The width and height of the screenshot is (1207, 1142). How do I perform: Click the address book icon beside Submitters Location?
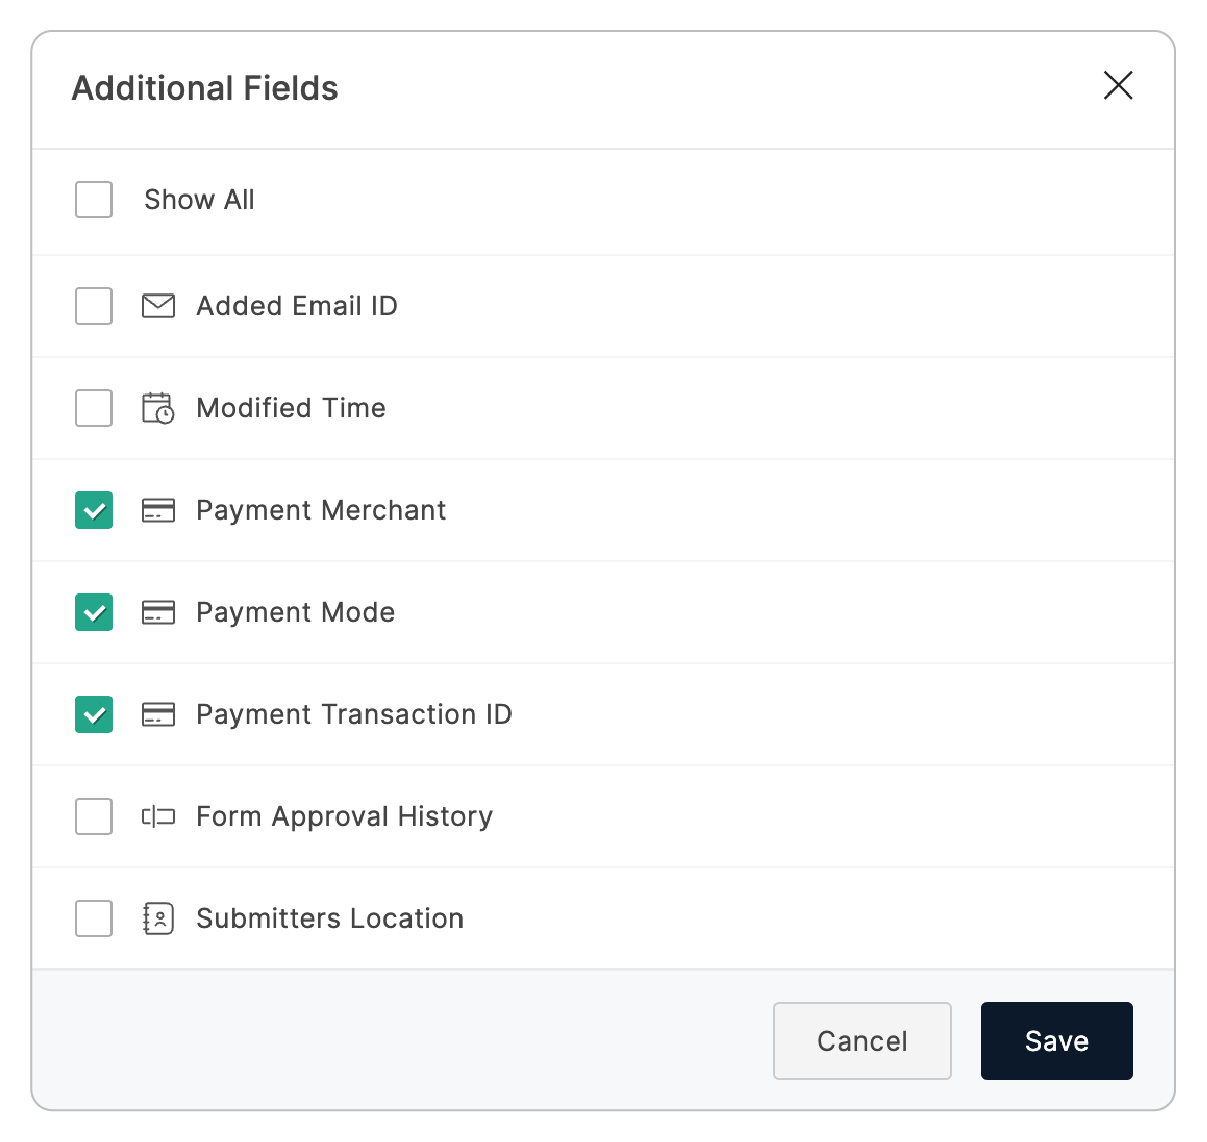pyautogui.click(x=158, y=918)
